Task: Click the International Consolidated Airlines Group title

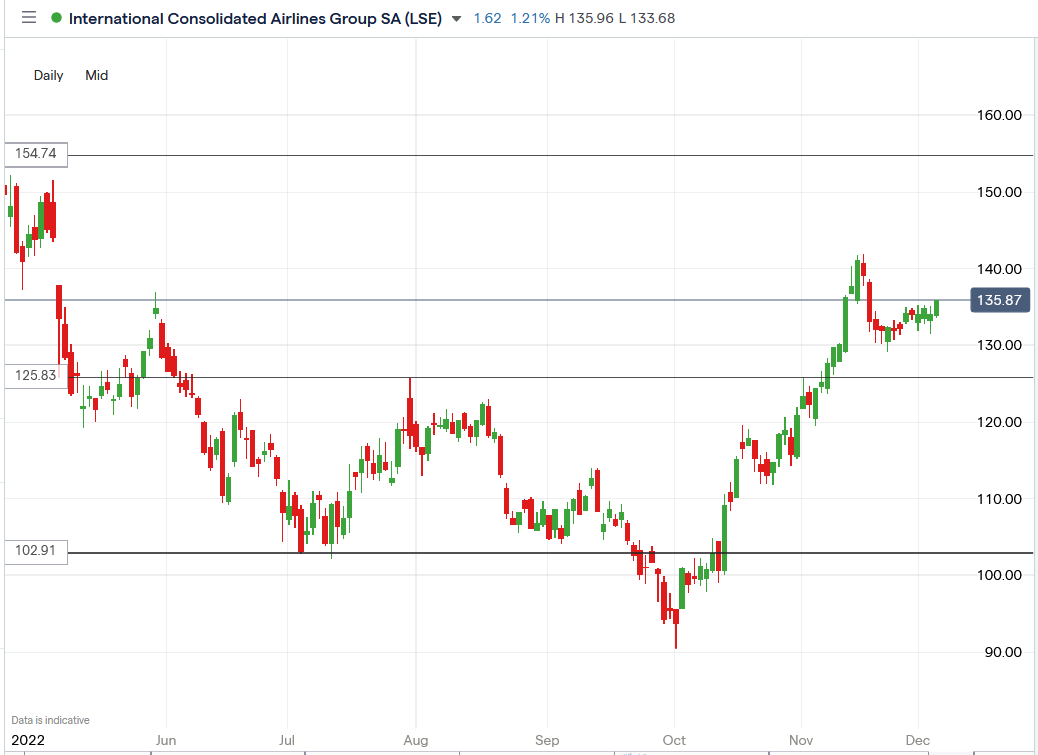Action: 255,19
